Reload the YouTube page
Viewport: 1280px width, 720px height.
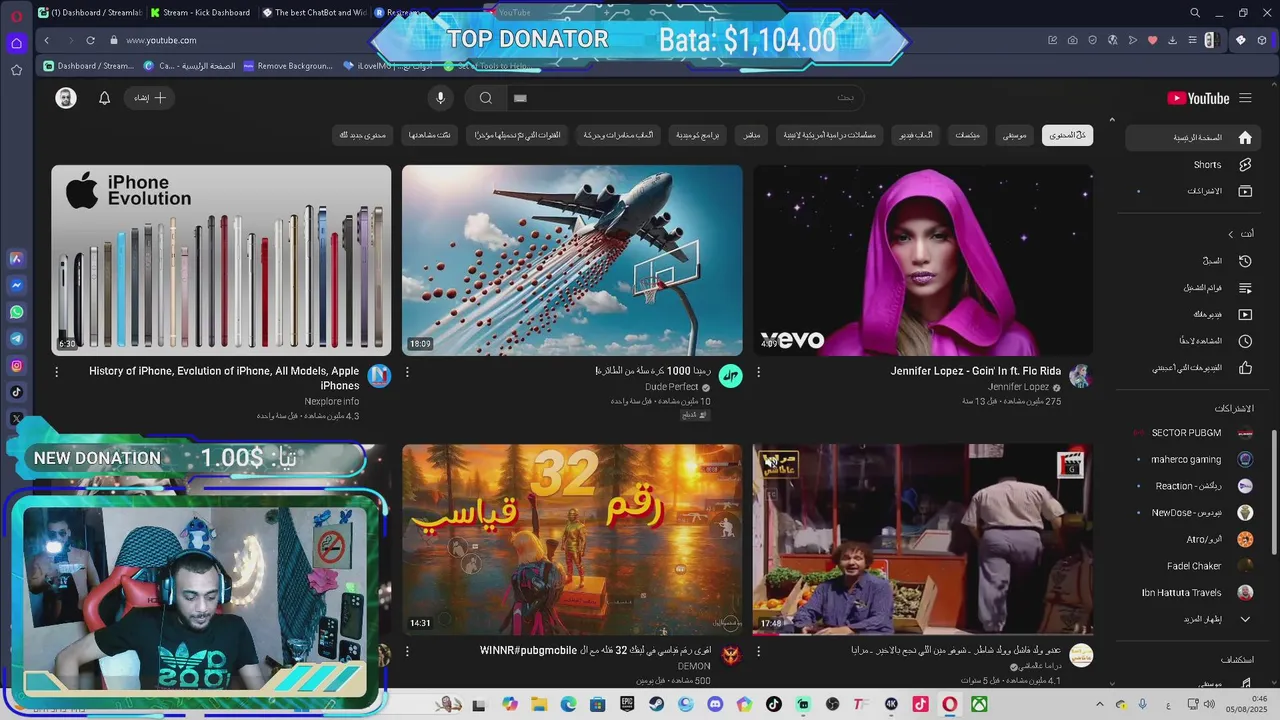click(x=90, y=40)
